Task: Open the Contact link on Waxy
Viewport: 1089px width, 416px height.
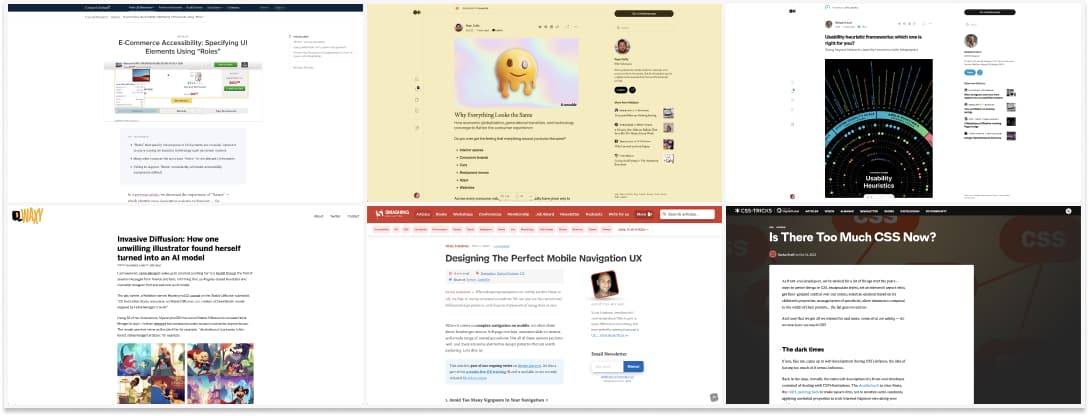Action: coord(353,216)
